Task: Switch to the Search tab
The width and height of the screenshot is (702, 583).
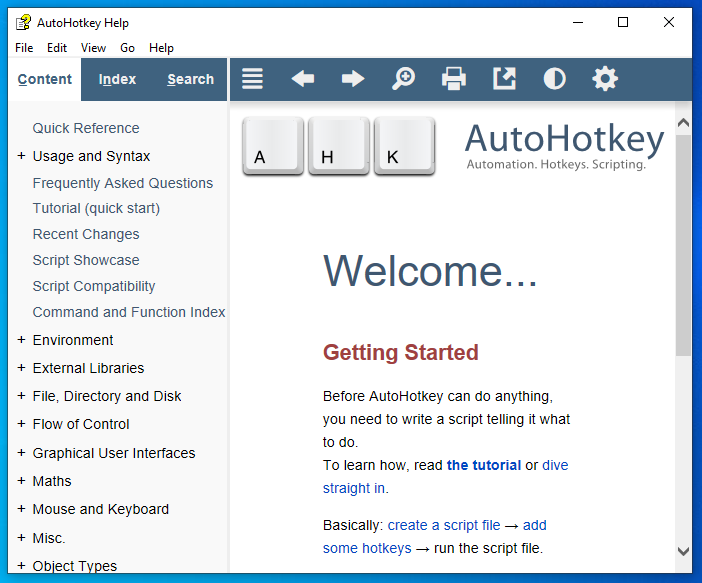Action: pyautogui.click(x=190, y=79)
